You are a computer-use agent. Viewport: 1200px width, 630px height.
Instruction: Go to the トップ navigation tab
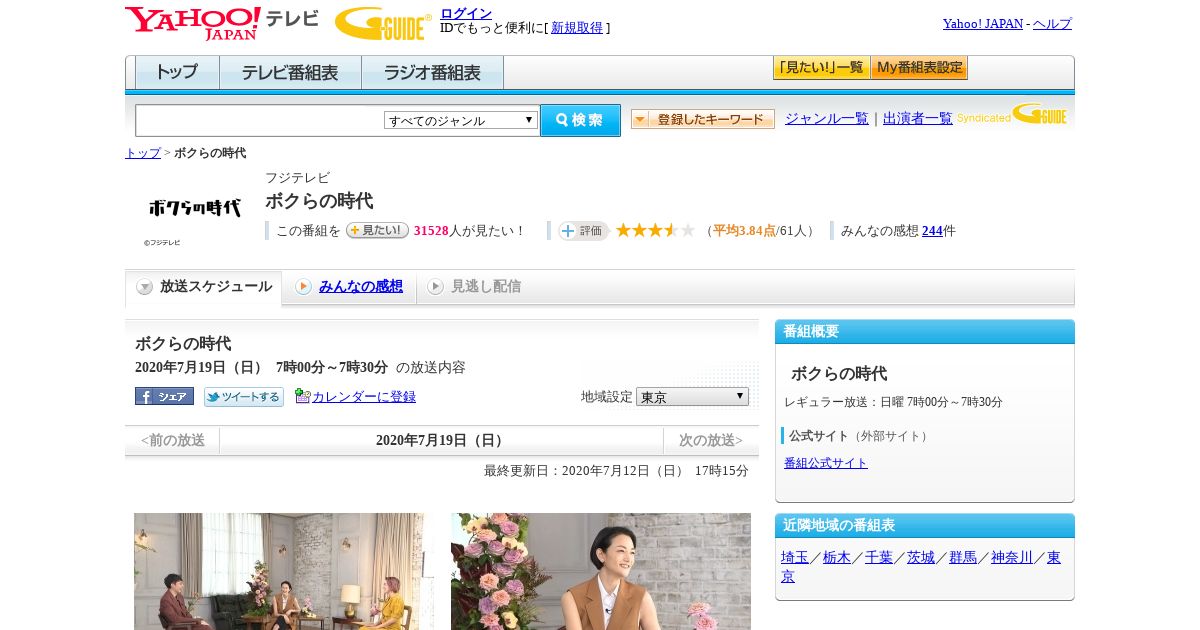coord(177,72)
